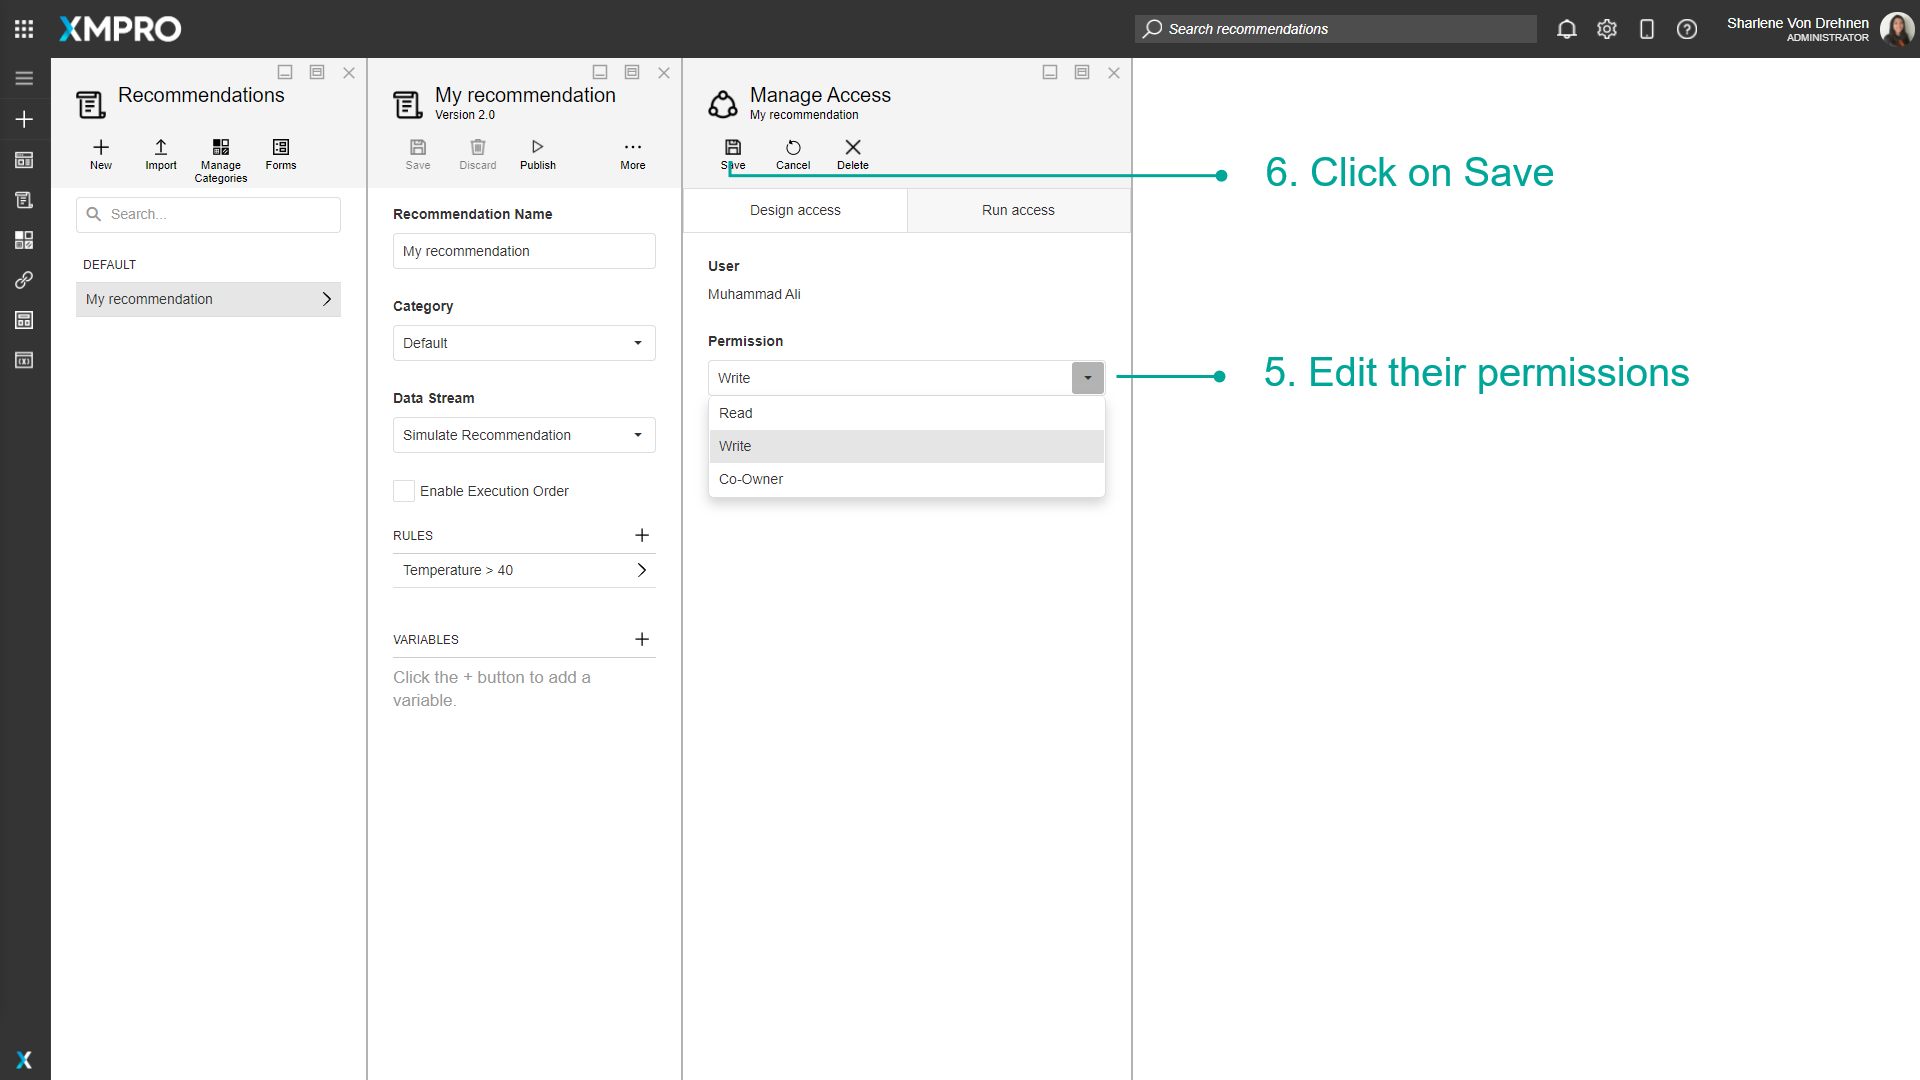Select Co-Owner from the permission list
This screenshot has width=1920, height=1080.
click(751, 479)
